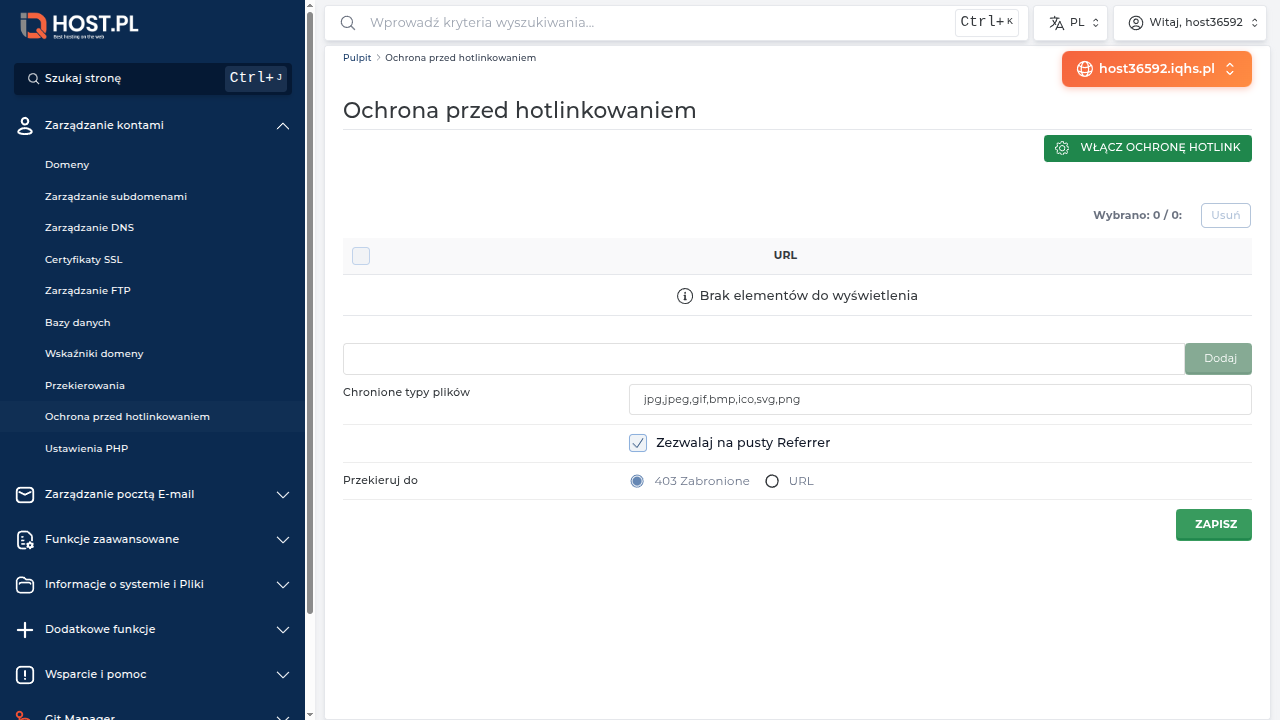Click the Dodaj button

pos(1219,359)
